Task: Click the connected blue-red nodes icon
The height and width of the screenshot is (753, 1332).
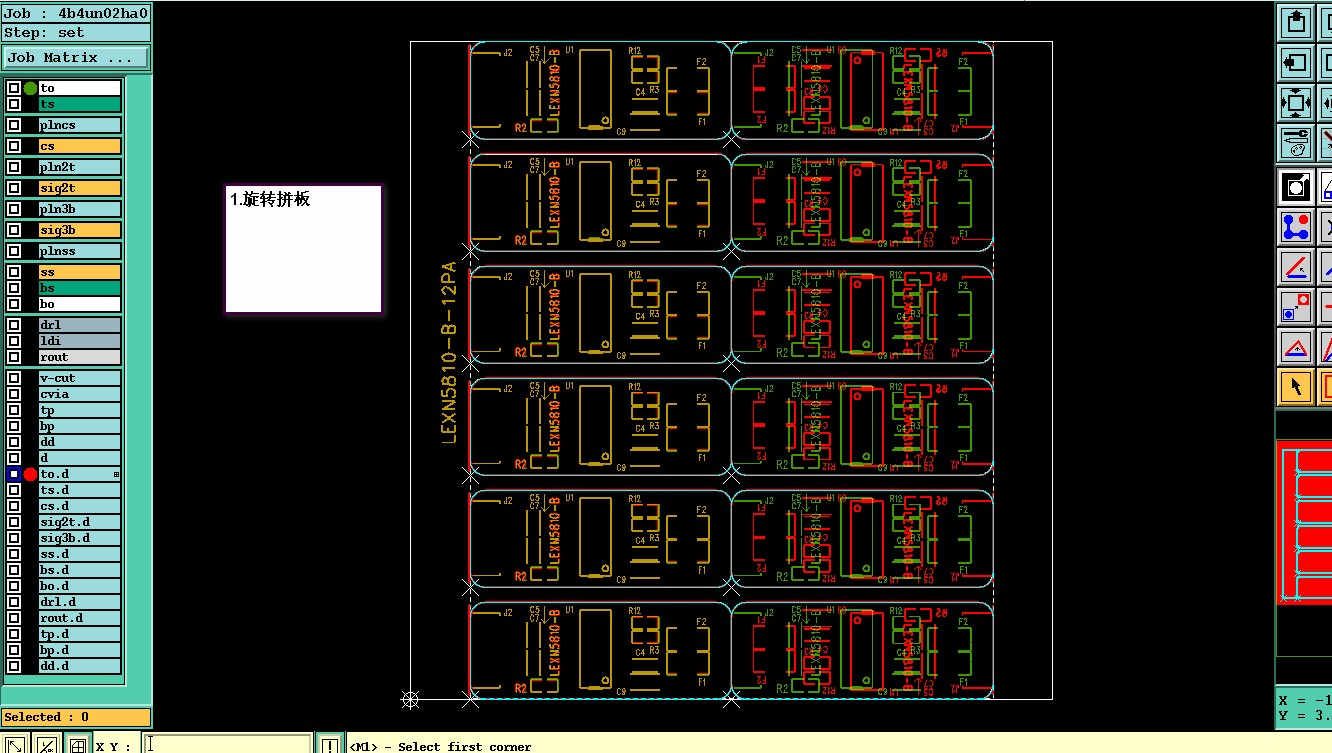Action: (1296, 227)
